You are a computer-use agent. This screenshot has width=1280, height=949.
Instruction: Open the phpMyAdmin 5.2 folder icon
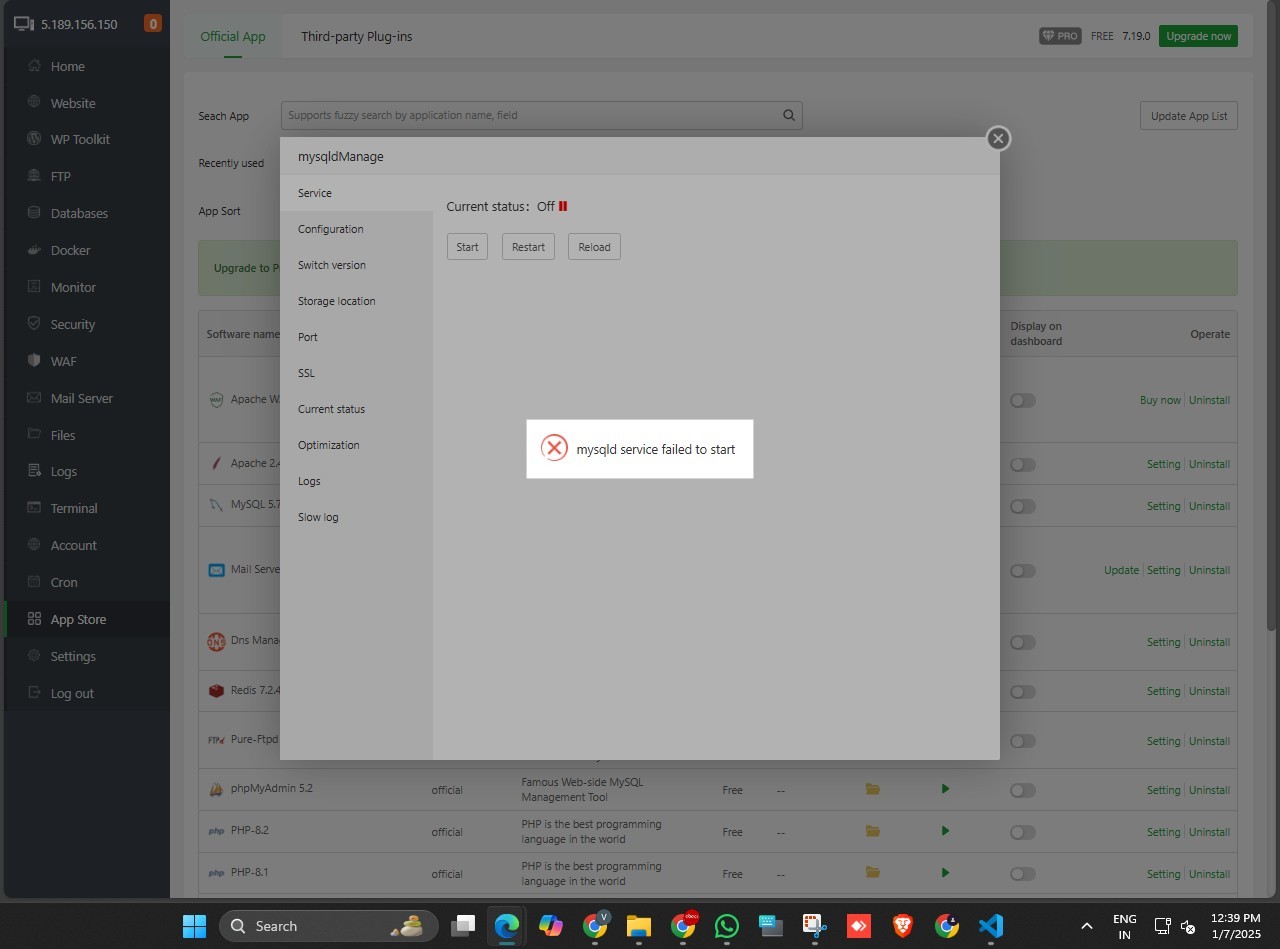pyautogui.click(x=873, y=789)
